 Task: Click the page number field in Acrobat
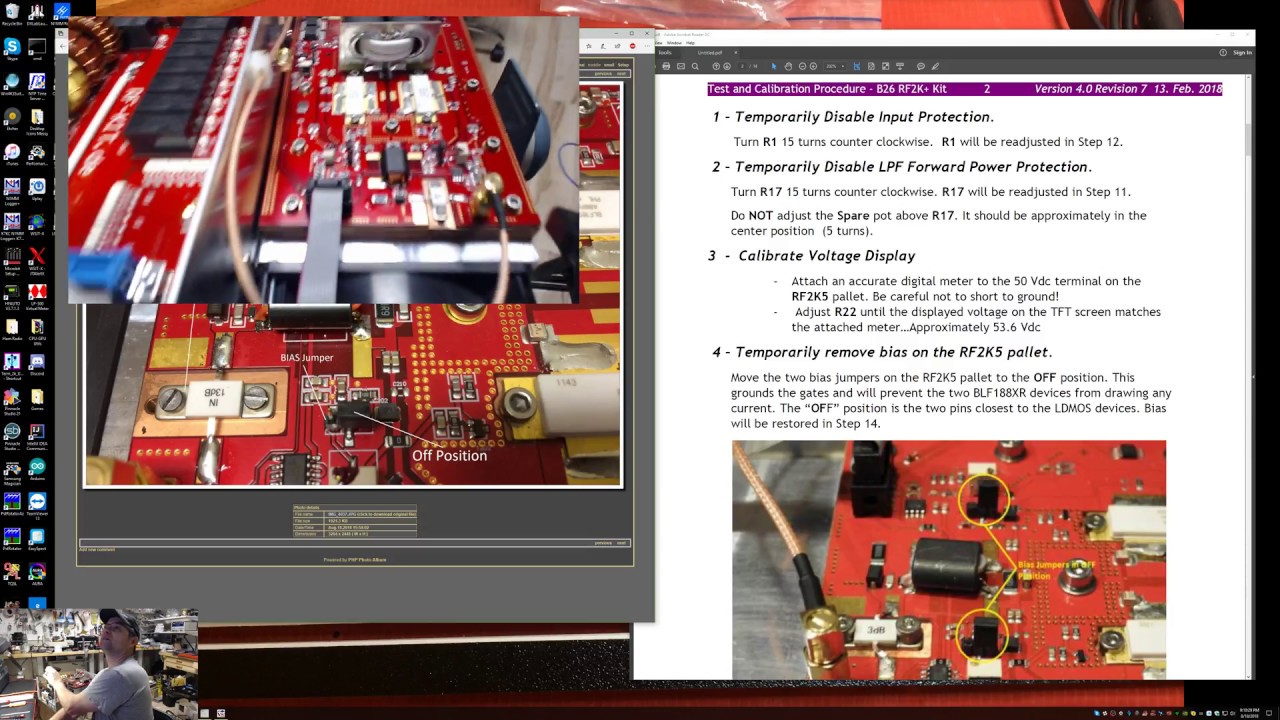[x=743, y=66]
